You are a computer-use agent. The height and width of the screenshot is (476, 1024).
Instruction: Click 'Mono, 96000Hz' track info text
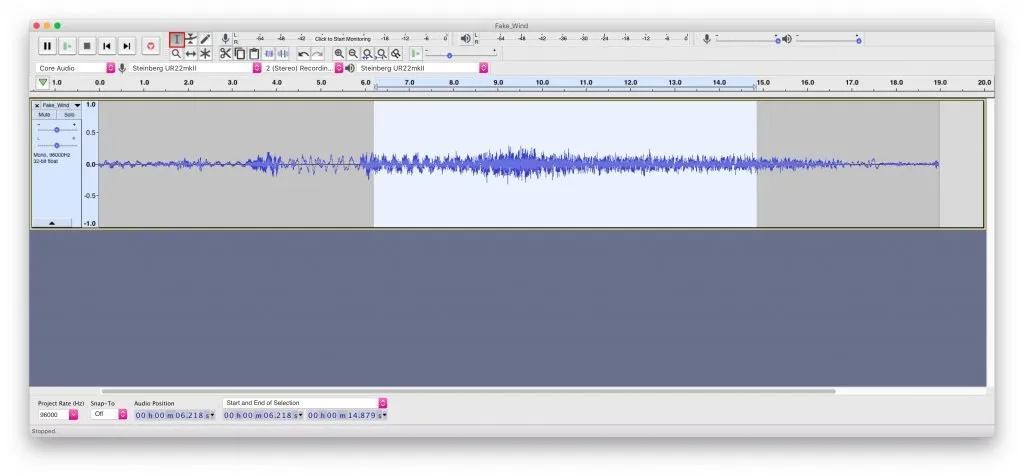pyautogui.click(x=52, y=155)
